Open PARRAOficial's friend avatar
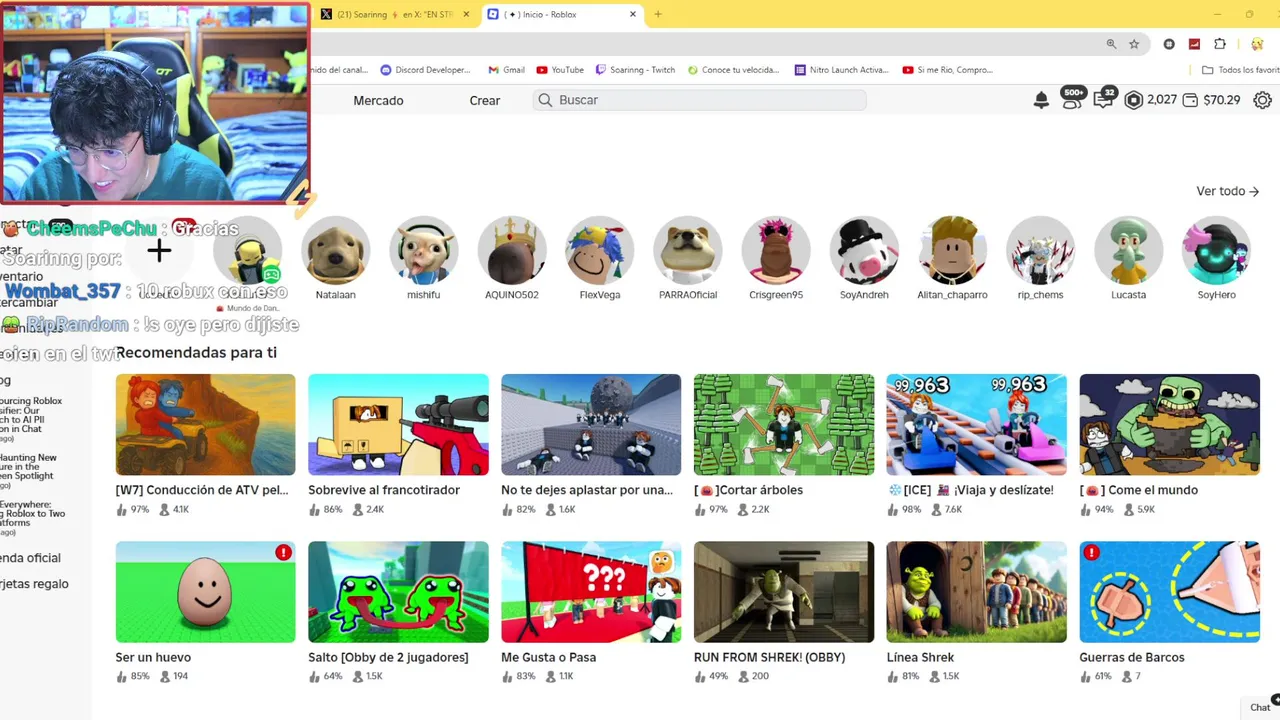1280x720 pixels. point(688,250)
